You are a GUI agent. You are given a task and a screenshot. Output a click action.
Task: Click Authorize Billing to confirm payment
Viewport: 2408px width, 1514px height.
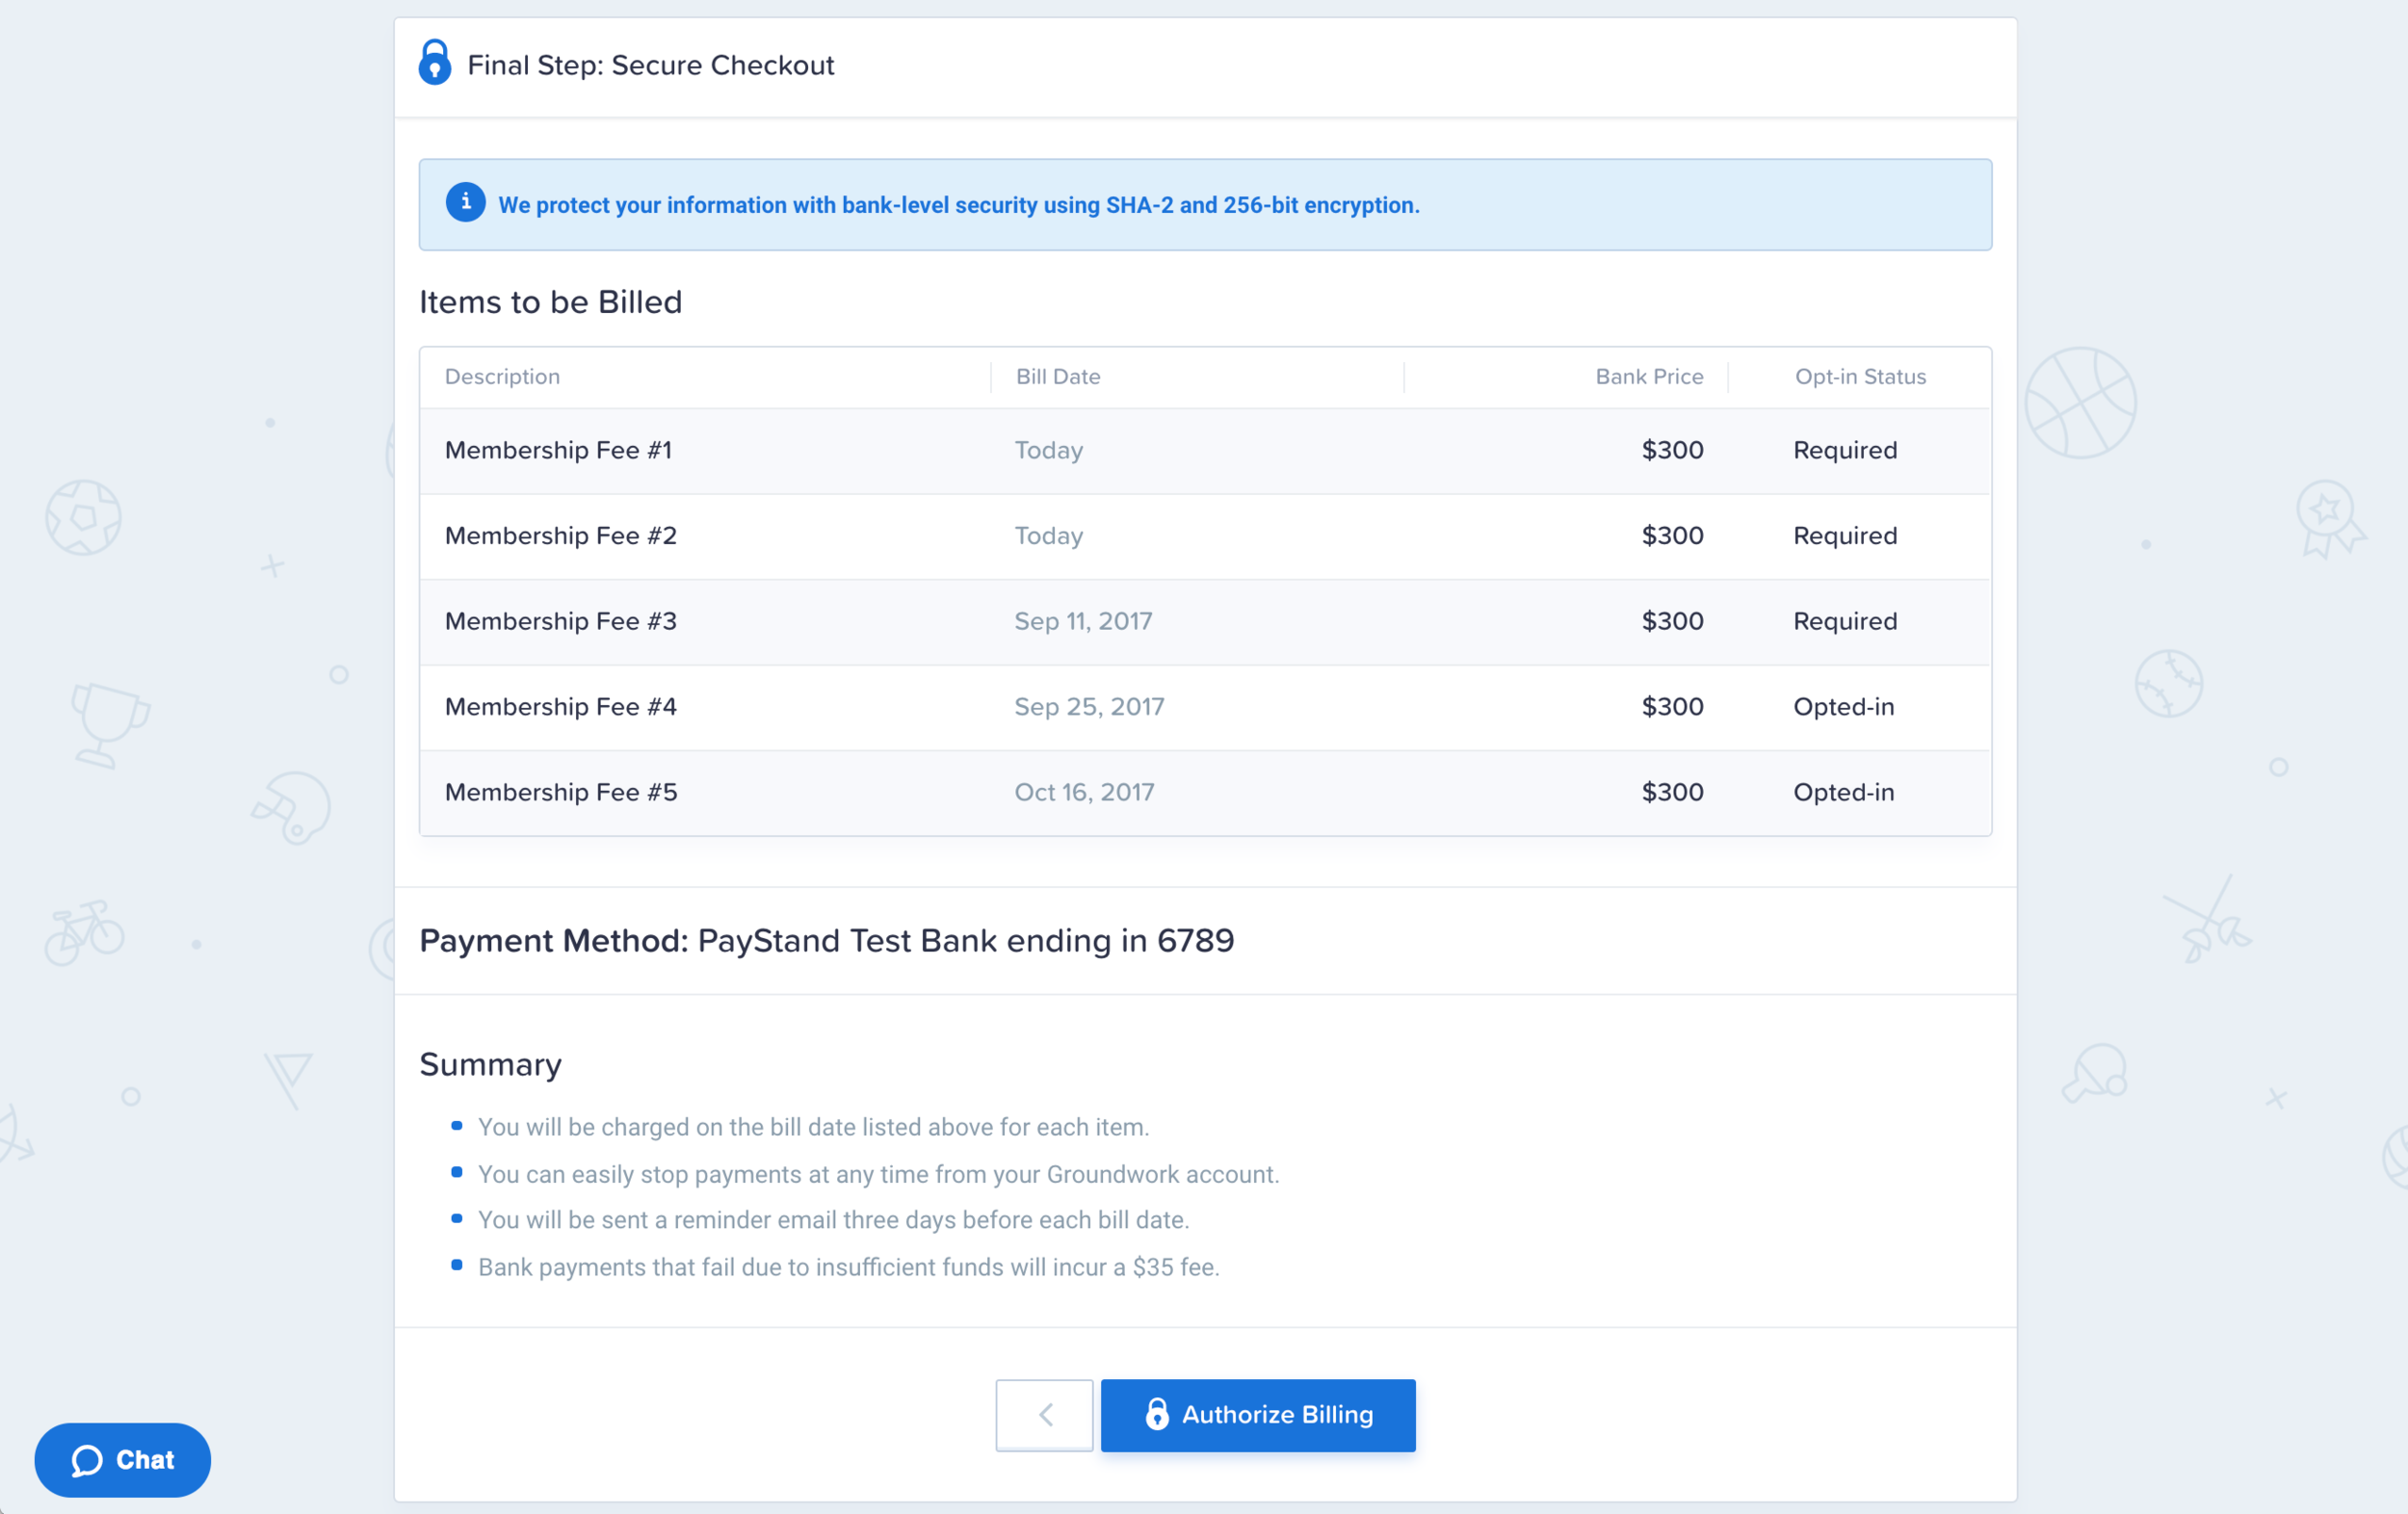(x=1258, y=1415)
